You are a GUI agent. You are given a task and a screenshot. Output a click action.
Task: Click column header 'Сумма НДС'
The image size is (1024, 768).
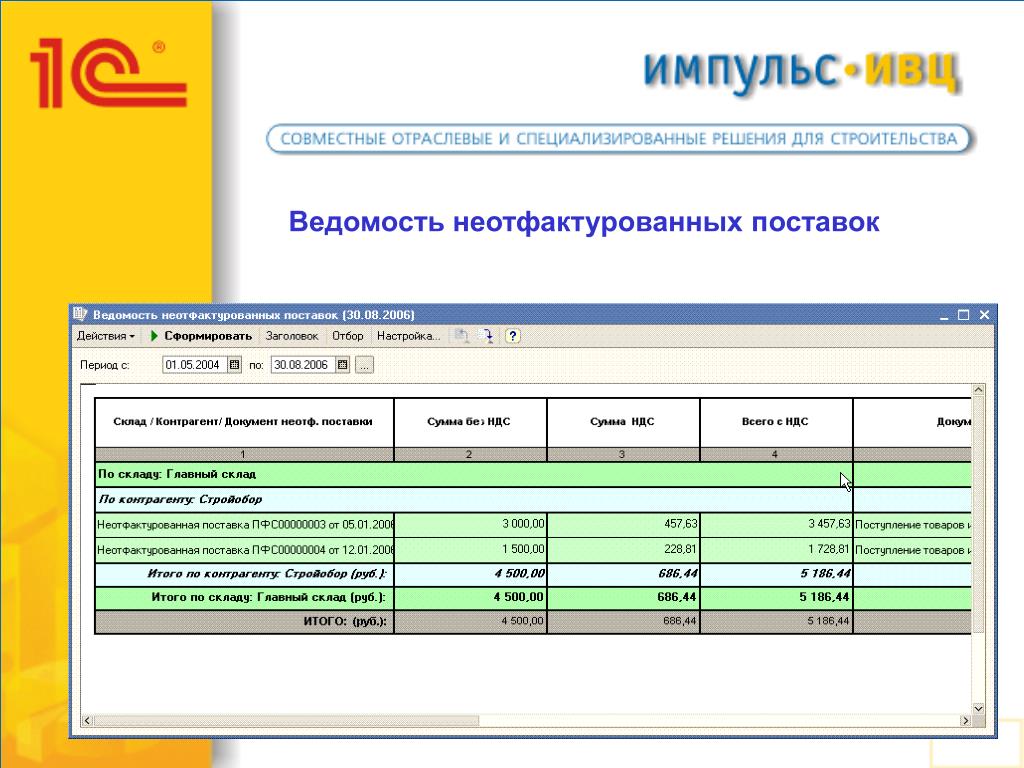coord(622,422)
